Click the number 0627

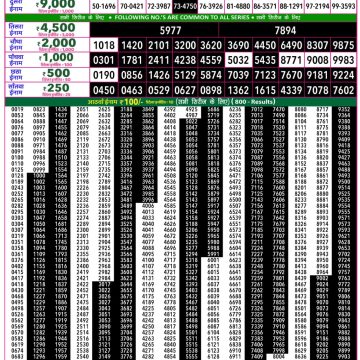(x=185, y=90)
